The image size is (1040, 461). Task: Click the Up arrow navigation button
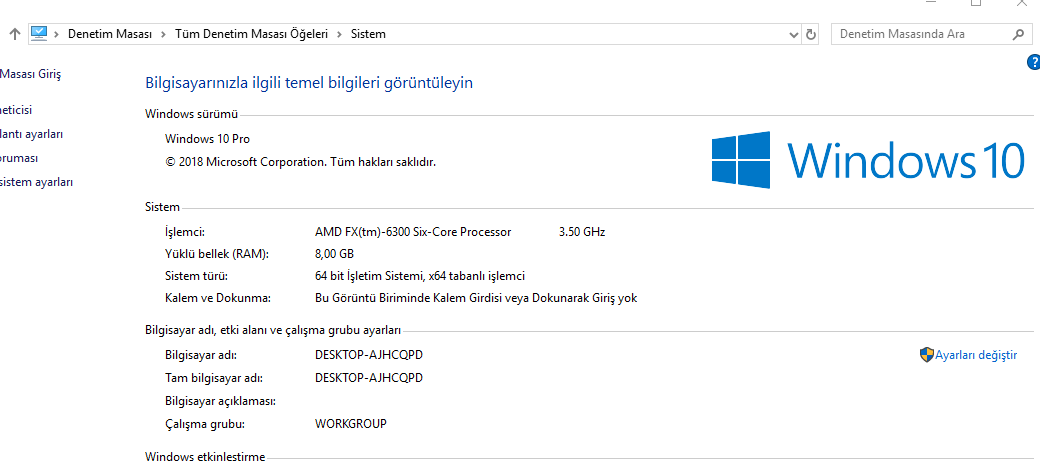click(14, 34)
